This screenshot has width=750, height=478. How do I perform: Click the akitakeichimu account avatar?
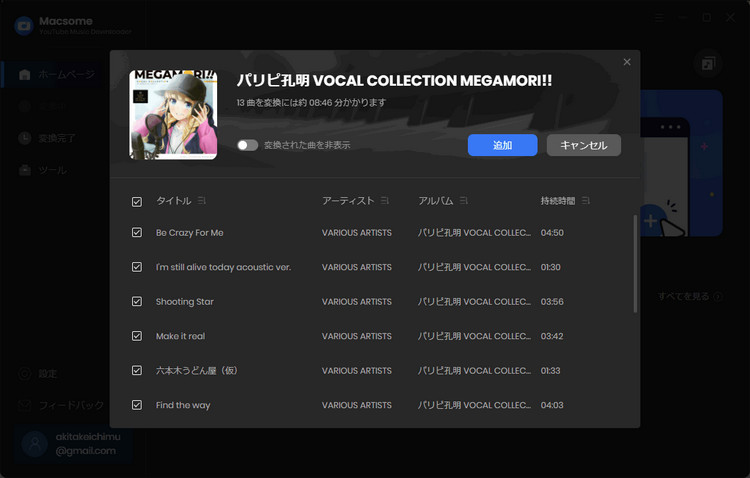pyautogui.click(x=34, y=444)
